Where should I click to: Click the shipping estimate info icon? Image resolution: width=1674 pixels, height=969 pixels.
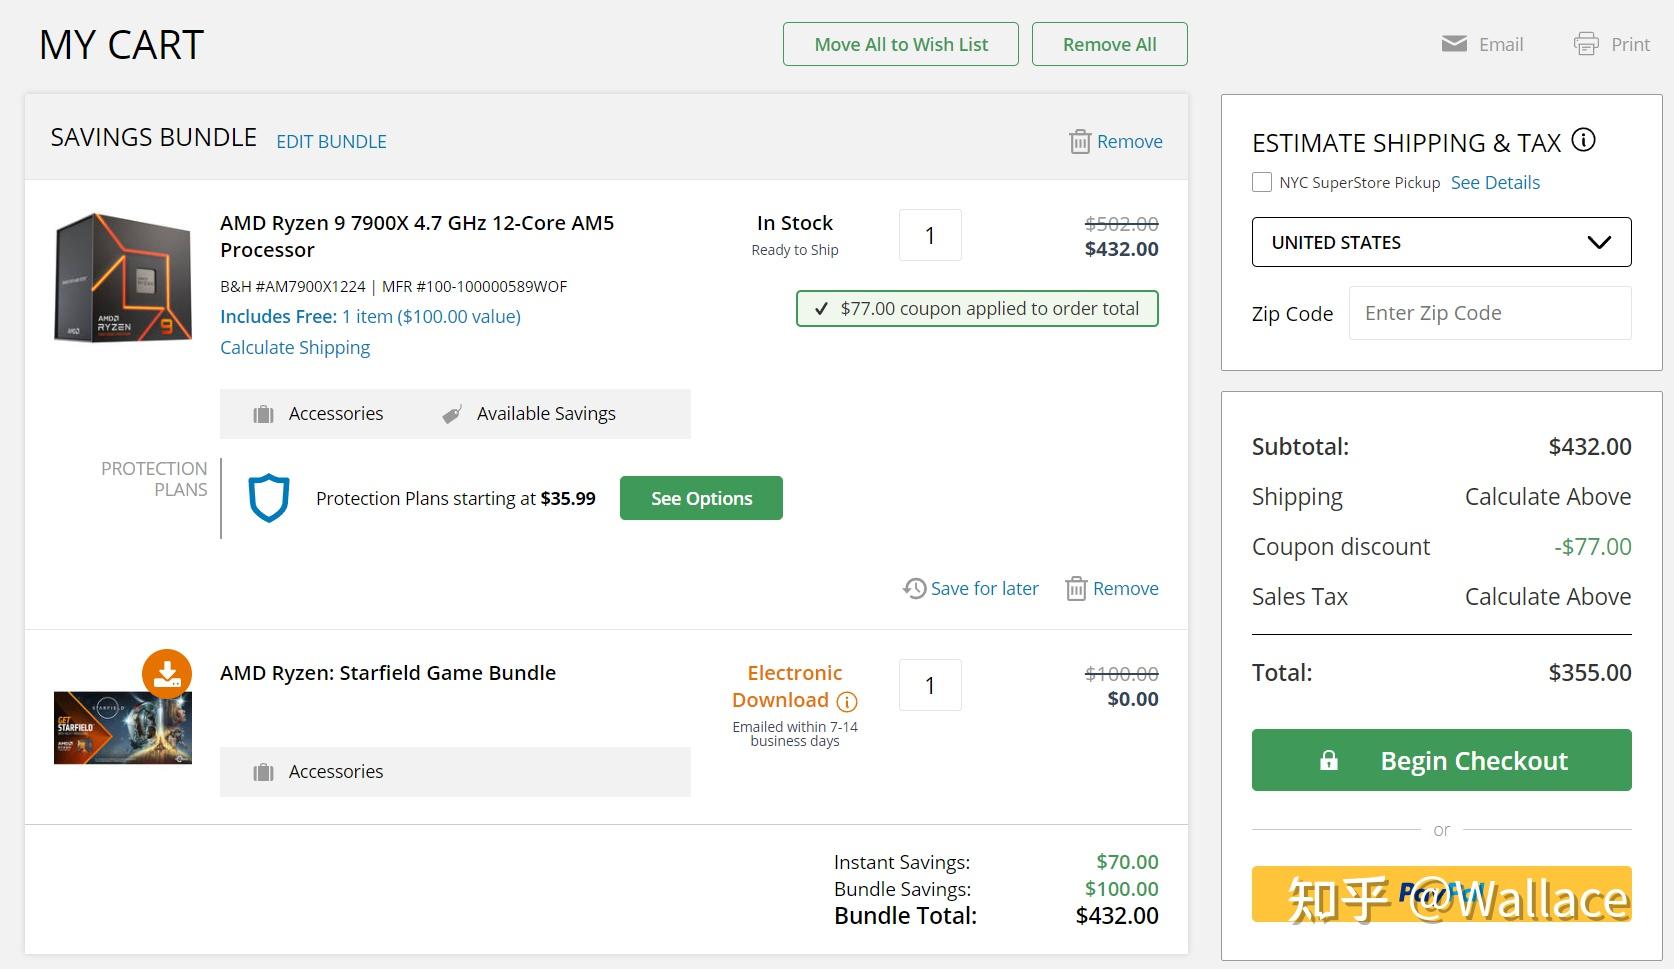point(1584,140)
